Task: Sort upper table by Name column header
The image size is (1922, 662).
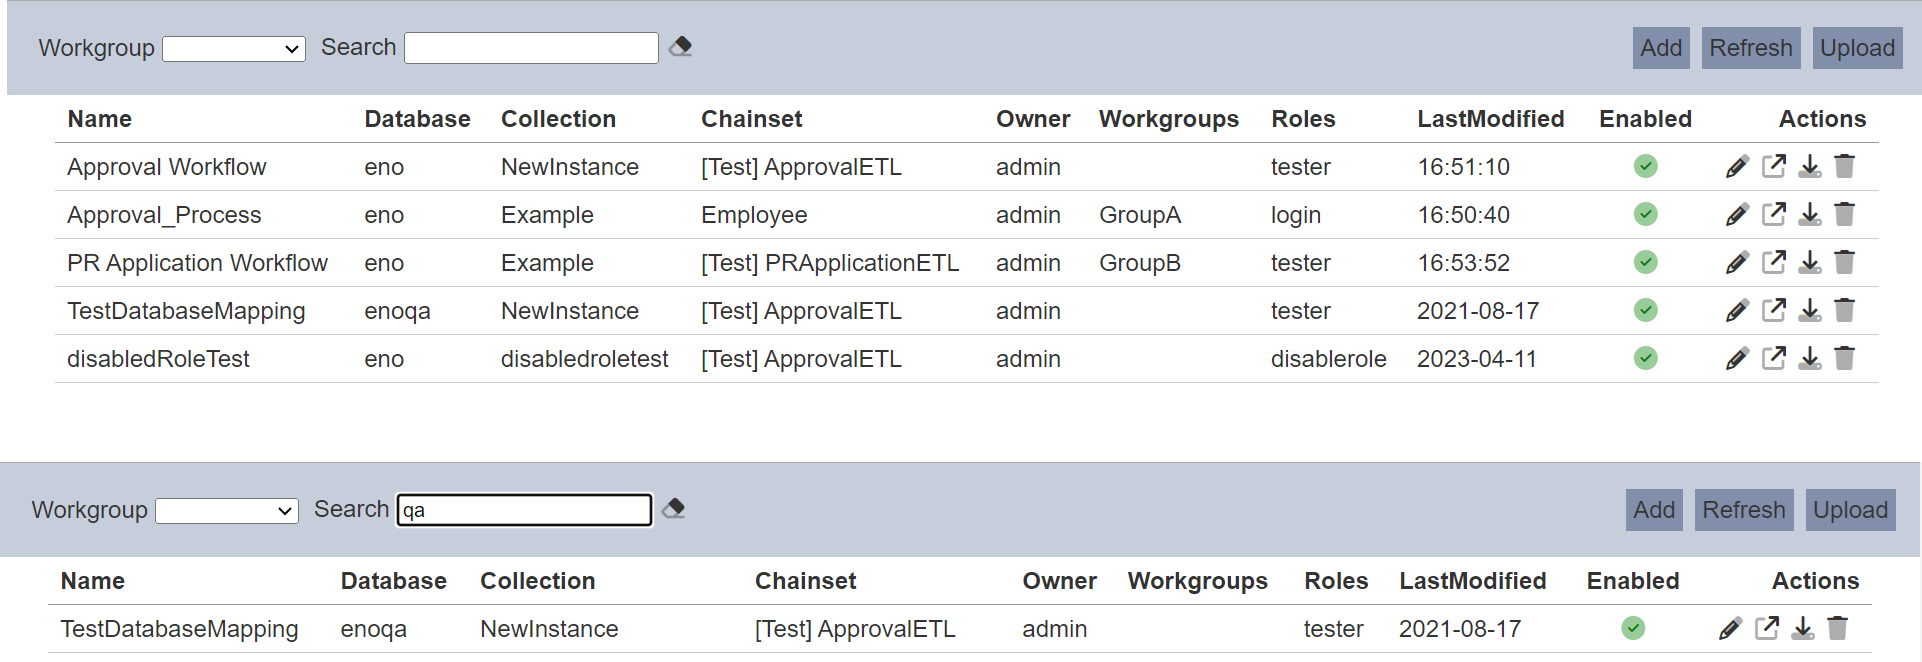Action: point(100,119)
